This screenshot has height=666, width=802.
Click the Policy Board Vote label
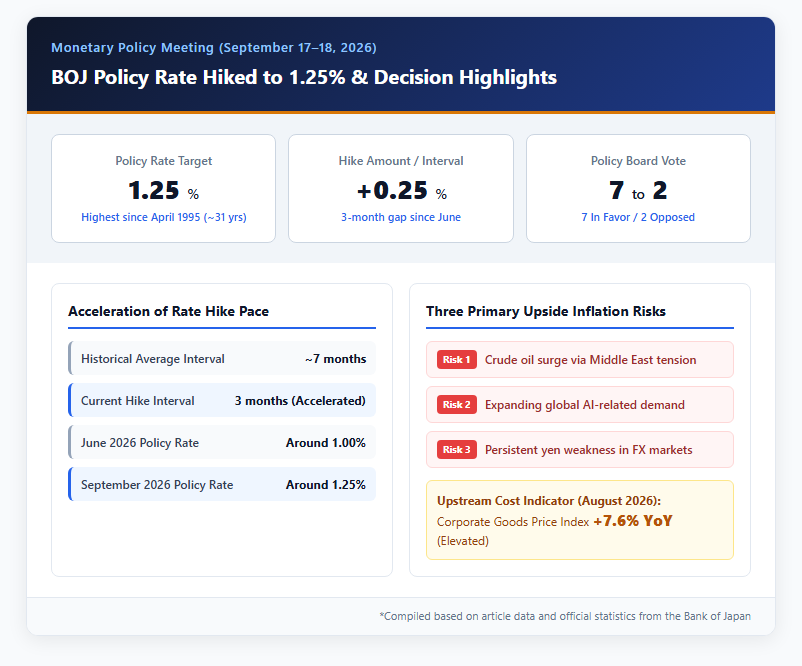coord(638,161)
